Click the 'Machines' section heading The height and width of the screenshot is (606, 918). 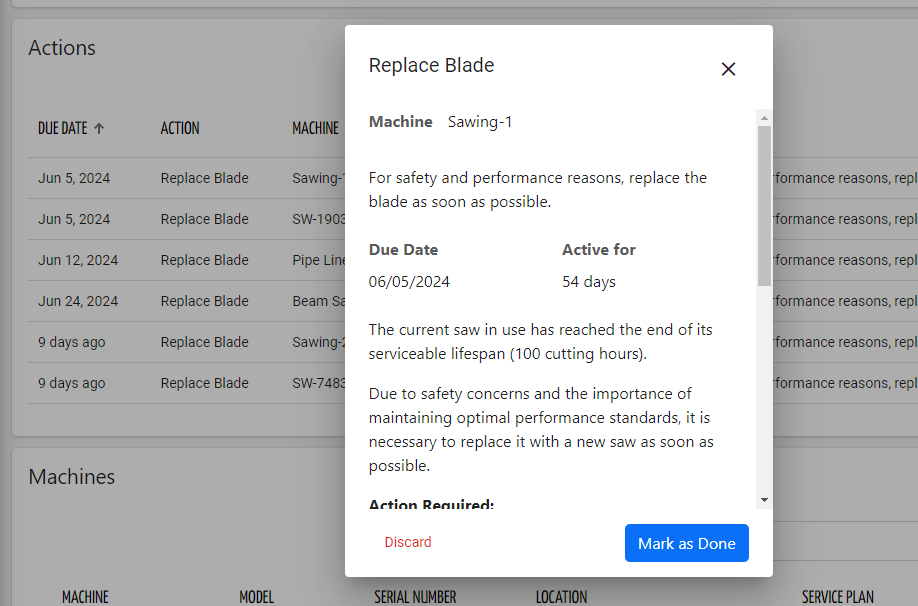pyautogui.click(x=72, y=477)
